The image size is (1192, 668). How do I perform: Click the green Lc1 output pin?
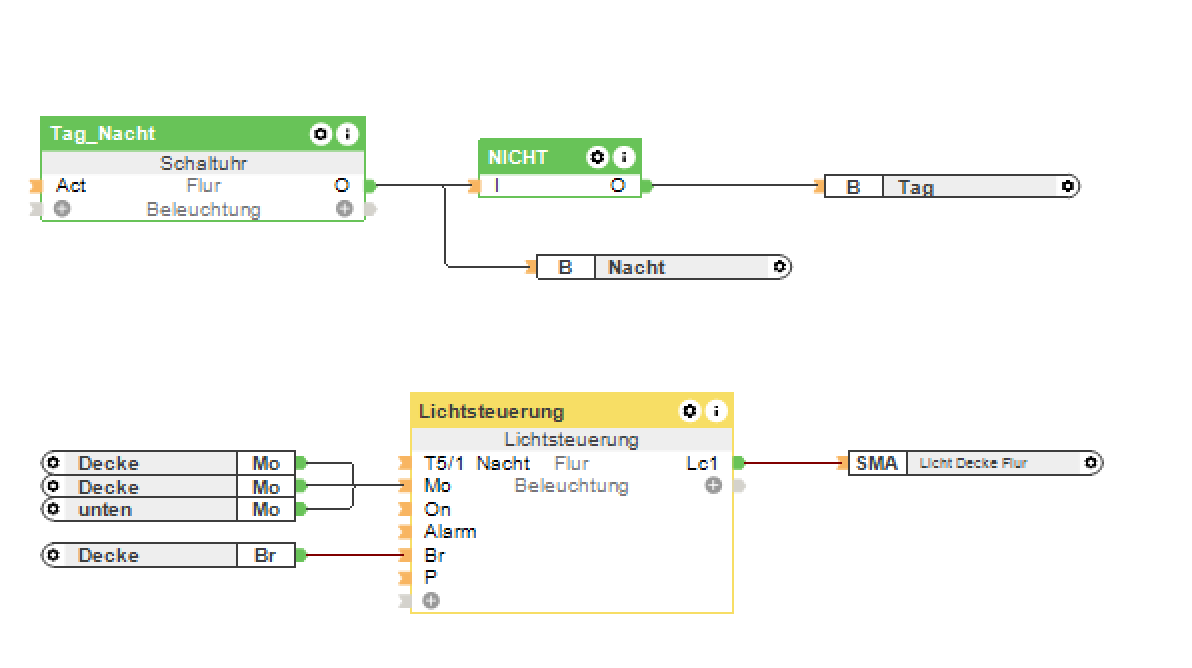(739, 462)
